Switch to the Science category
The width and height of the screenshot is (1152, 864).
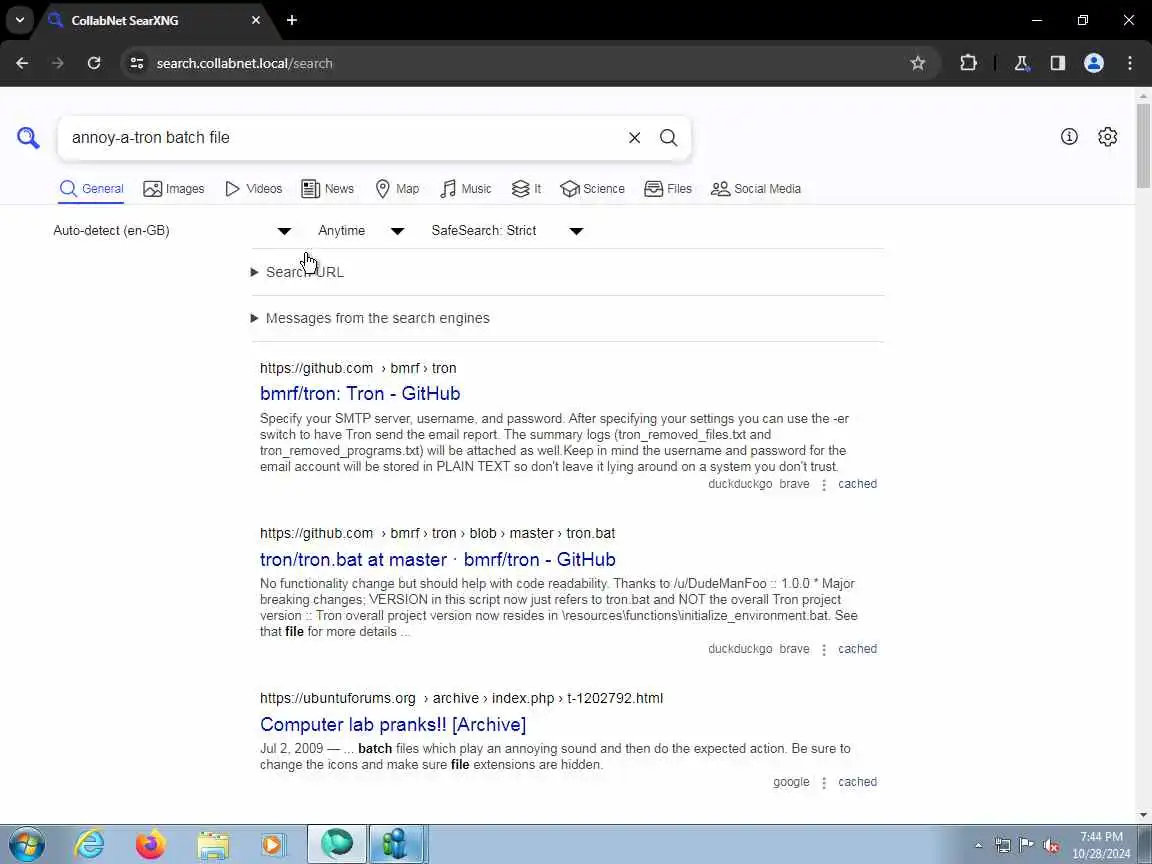point(592,189)
